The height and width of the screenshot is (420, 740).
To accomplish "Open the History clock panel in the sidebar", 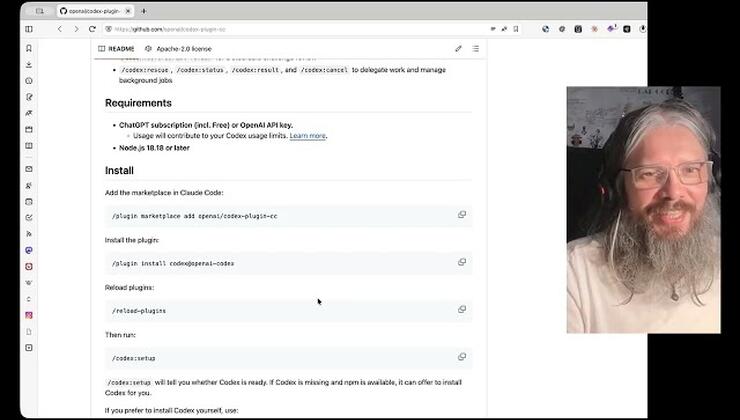I will pos(29,81).
